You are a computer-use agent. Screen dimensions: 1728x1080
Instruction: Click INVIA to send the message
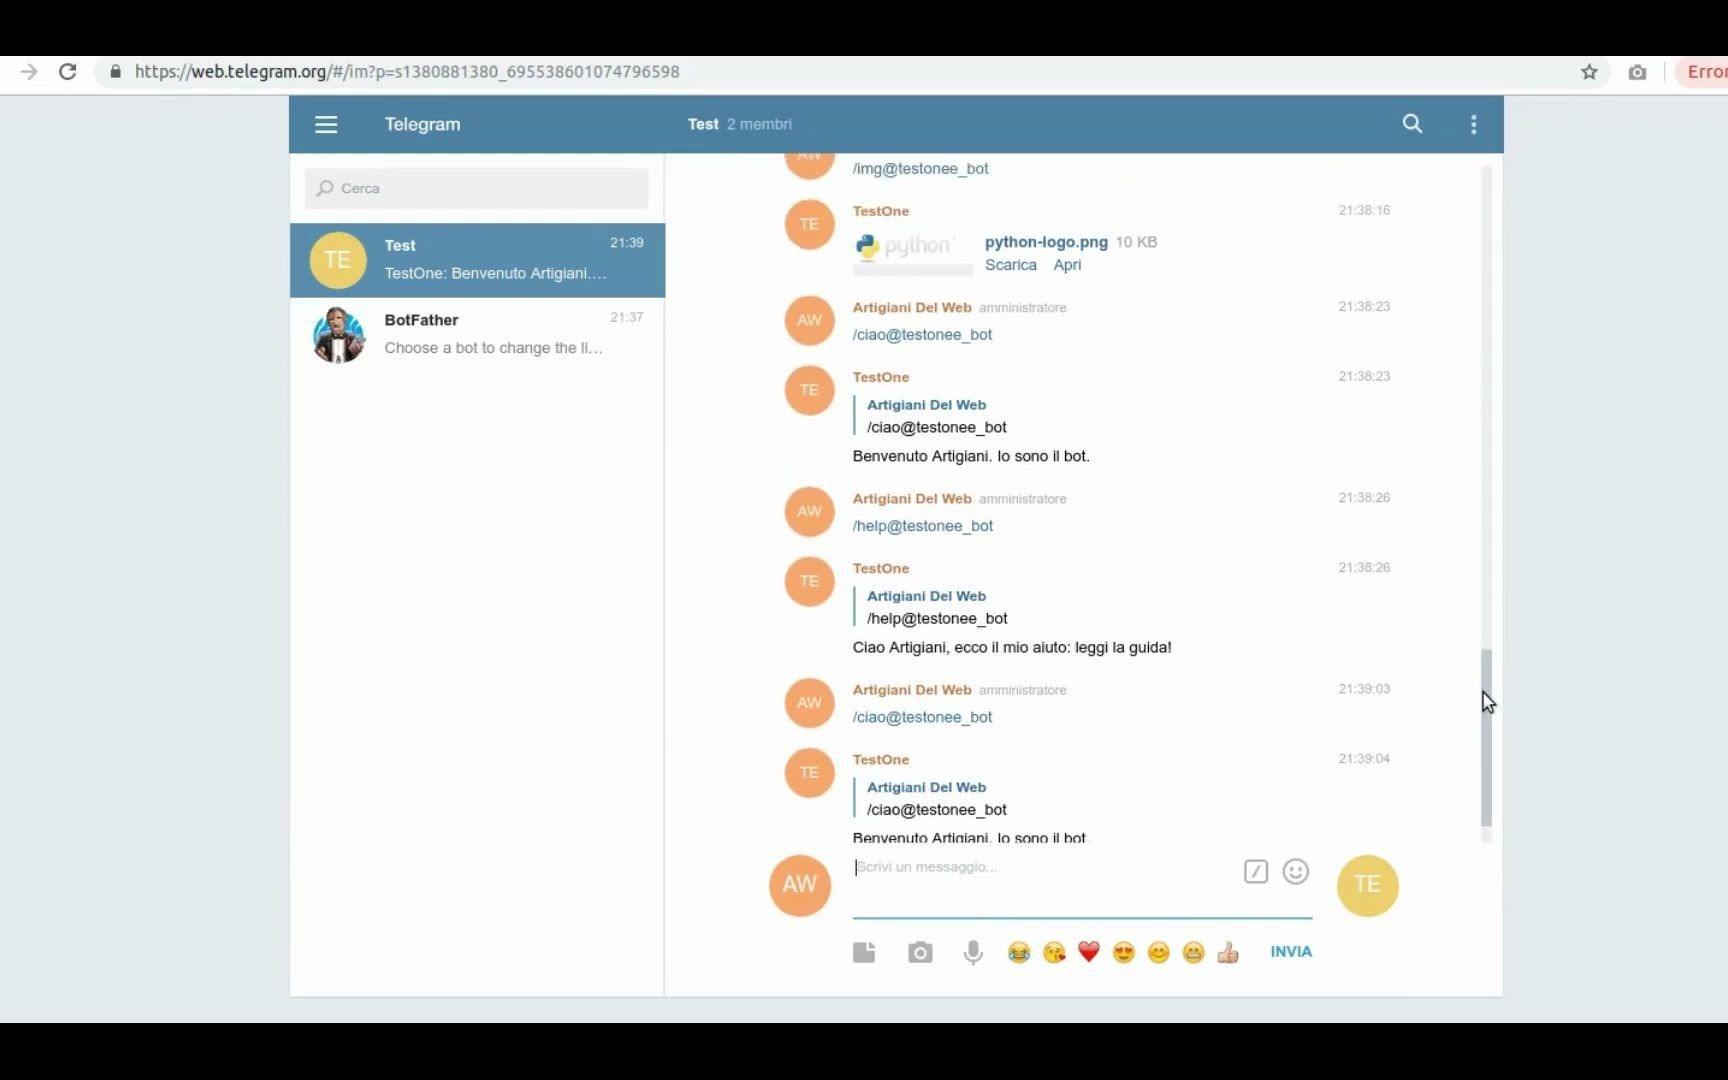(1291, 952)
